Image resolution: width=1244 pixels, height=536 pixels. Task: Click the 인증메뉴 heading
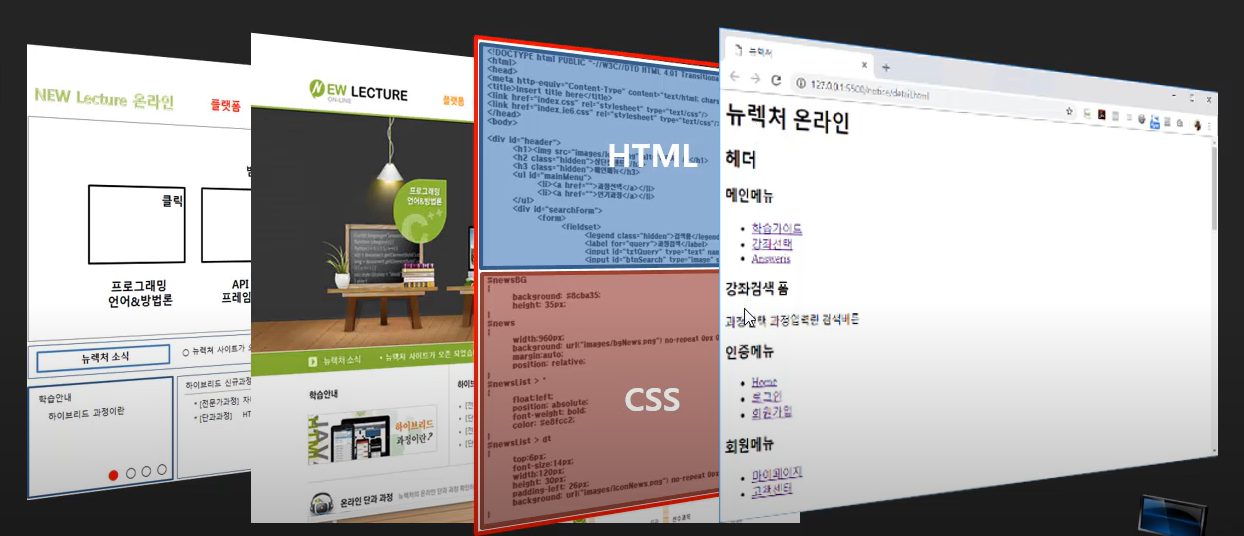click(x=750, y=351)
